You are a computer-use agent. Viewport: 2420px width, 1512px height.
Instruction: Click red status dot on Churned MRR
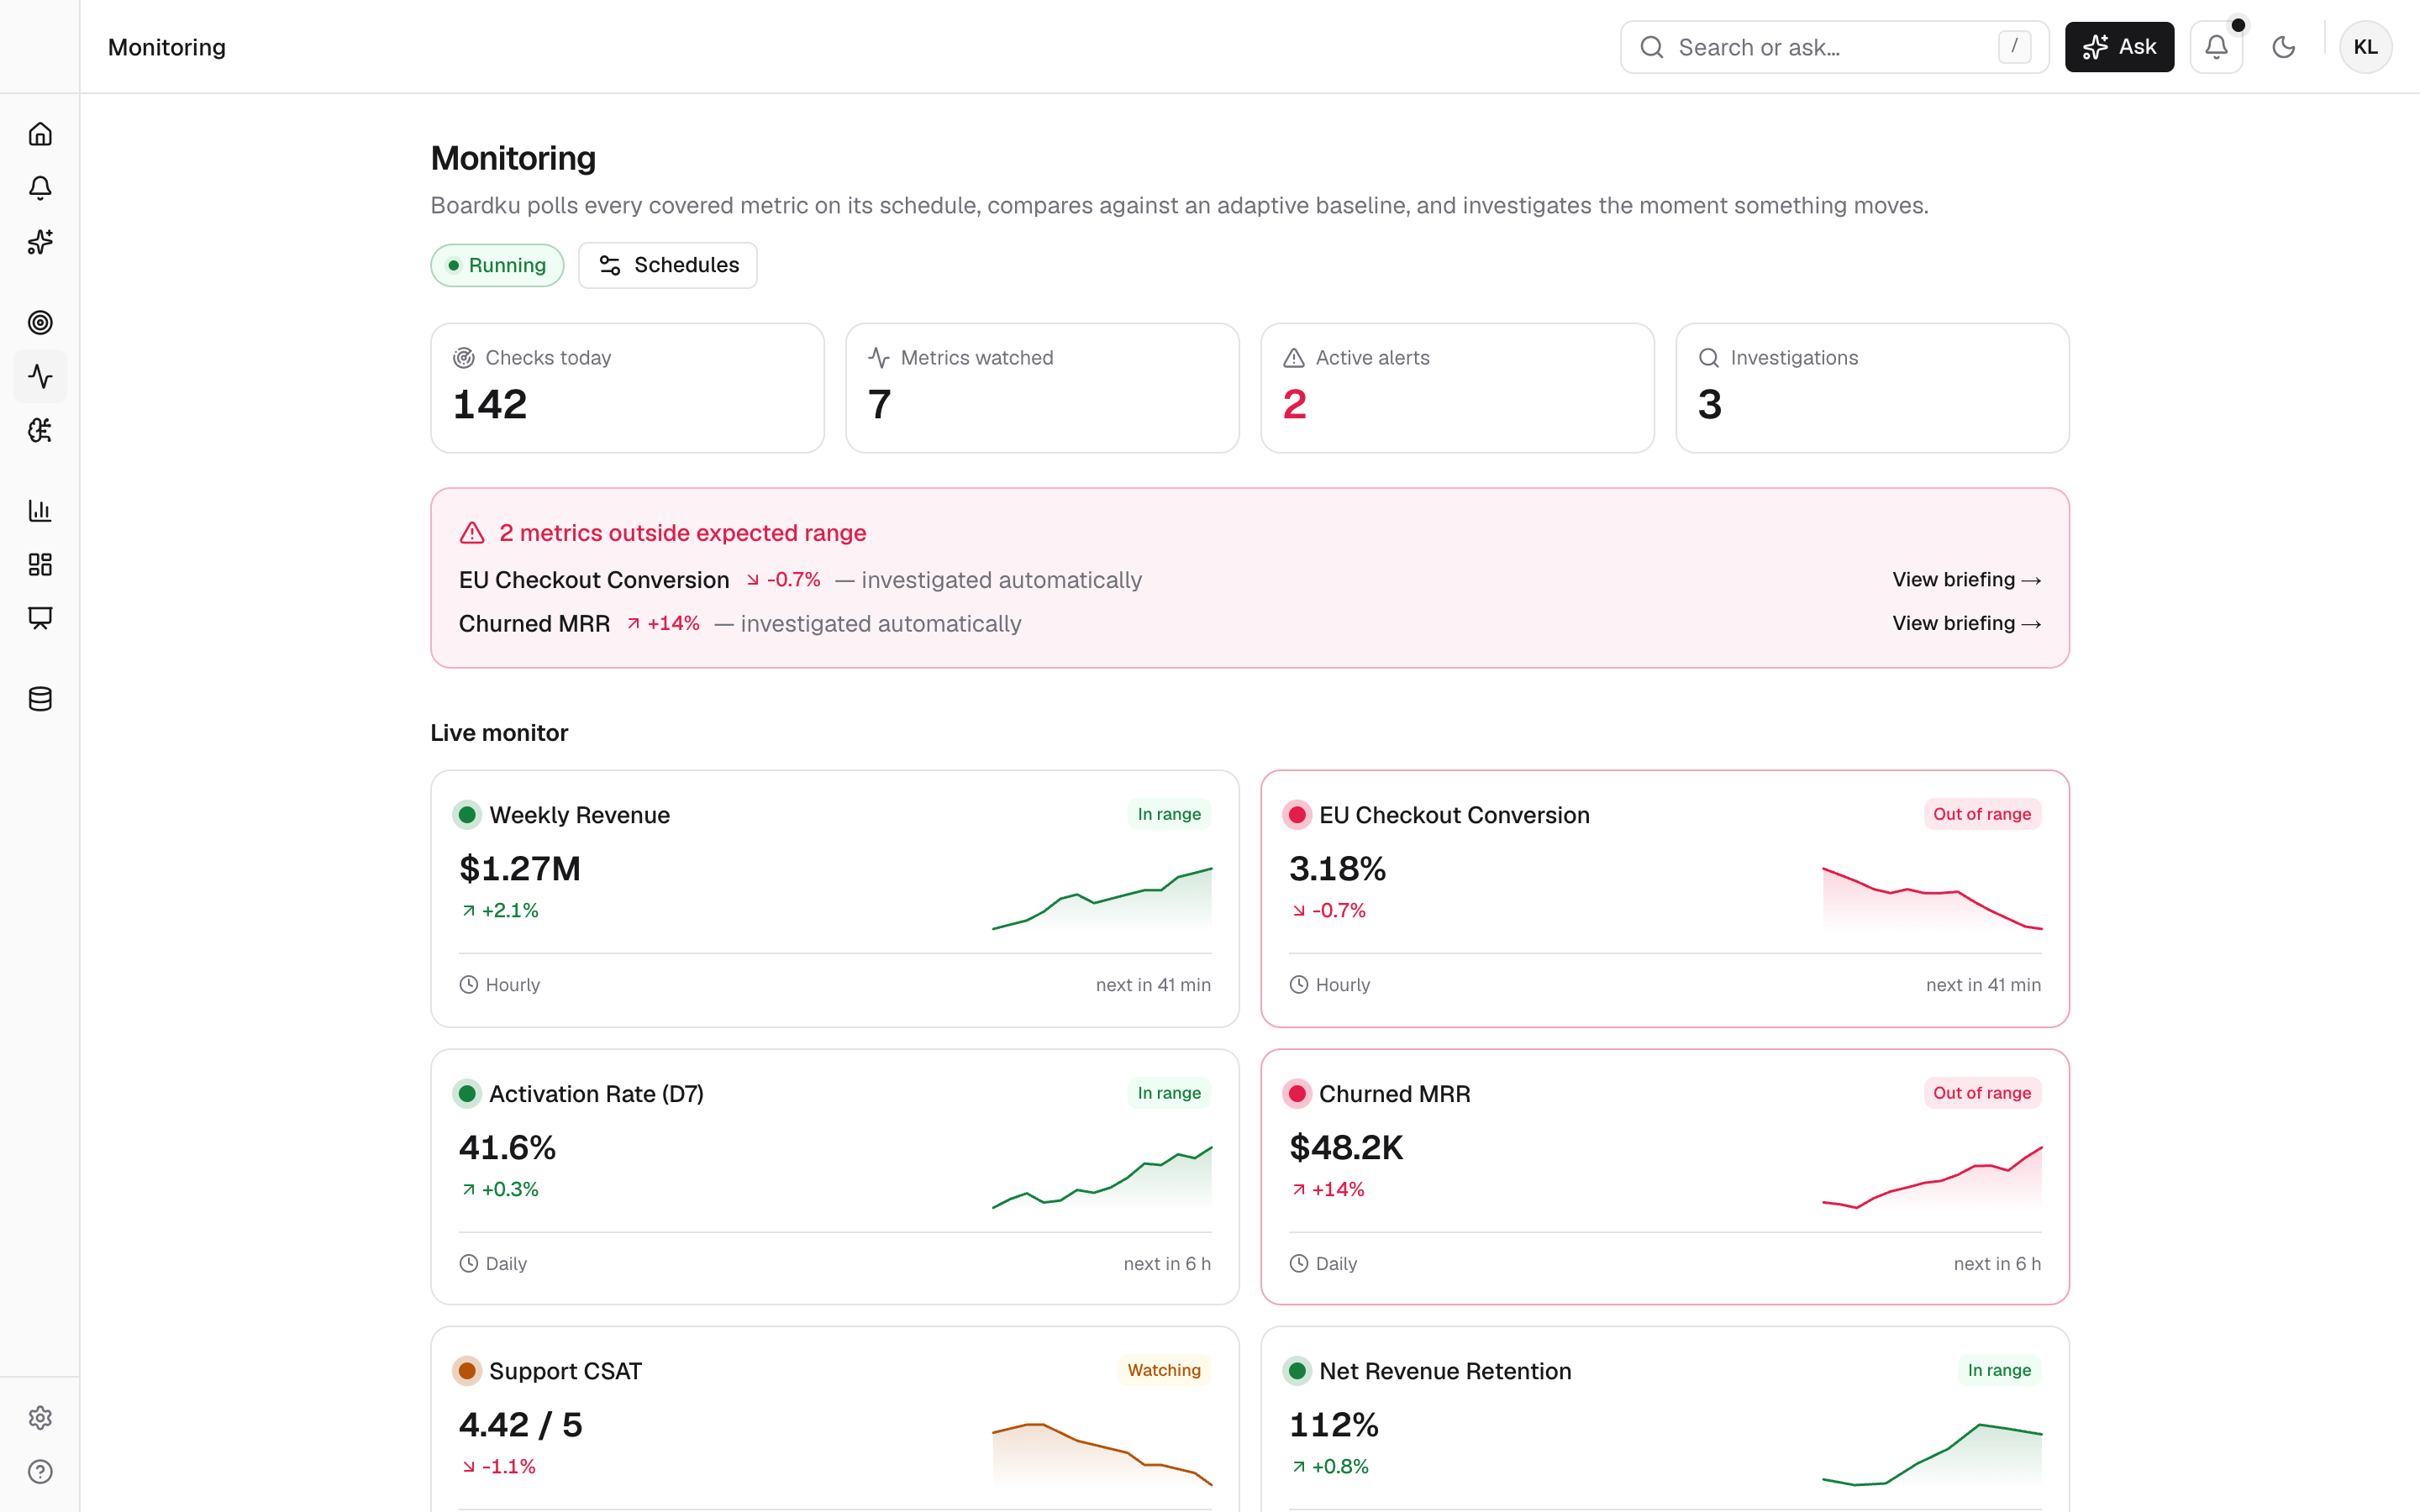[x=1297, y=1094]
